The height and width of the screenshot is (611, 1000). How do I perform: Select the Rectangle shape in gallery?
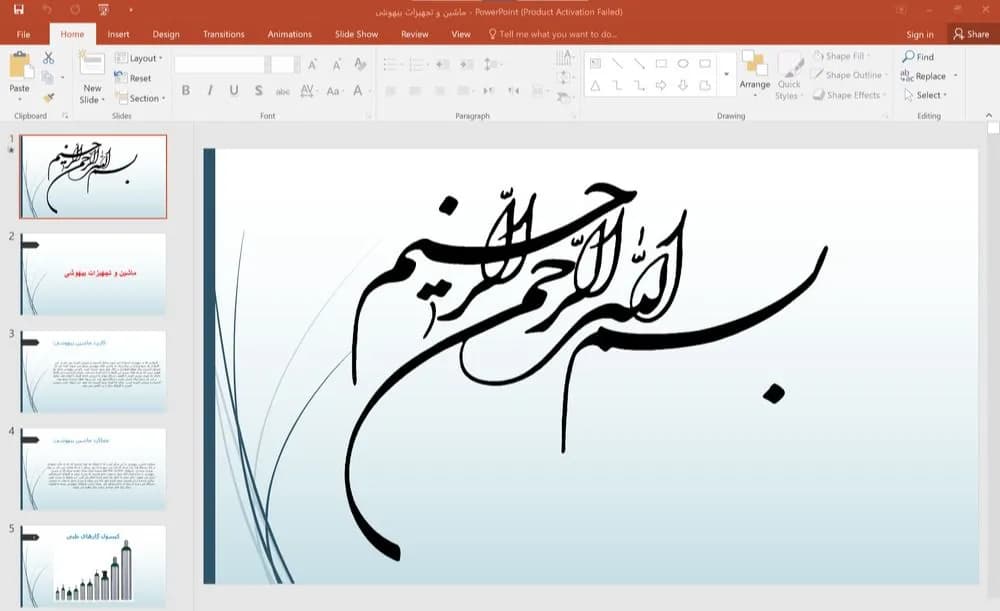point(661,63)
